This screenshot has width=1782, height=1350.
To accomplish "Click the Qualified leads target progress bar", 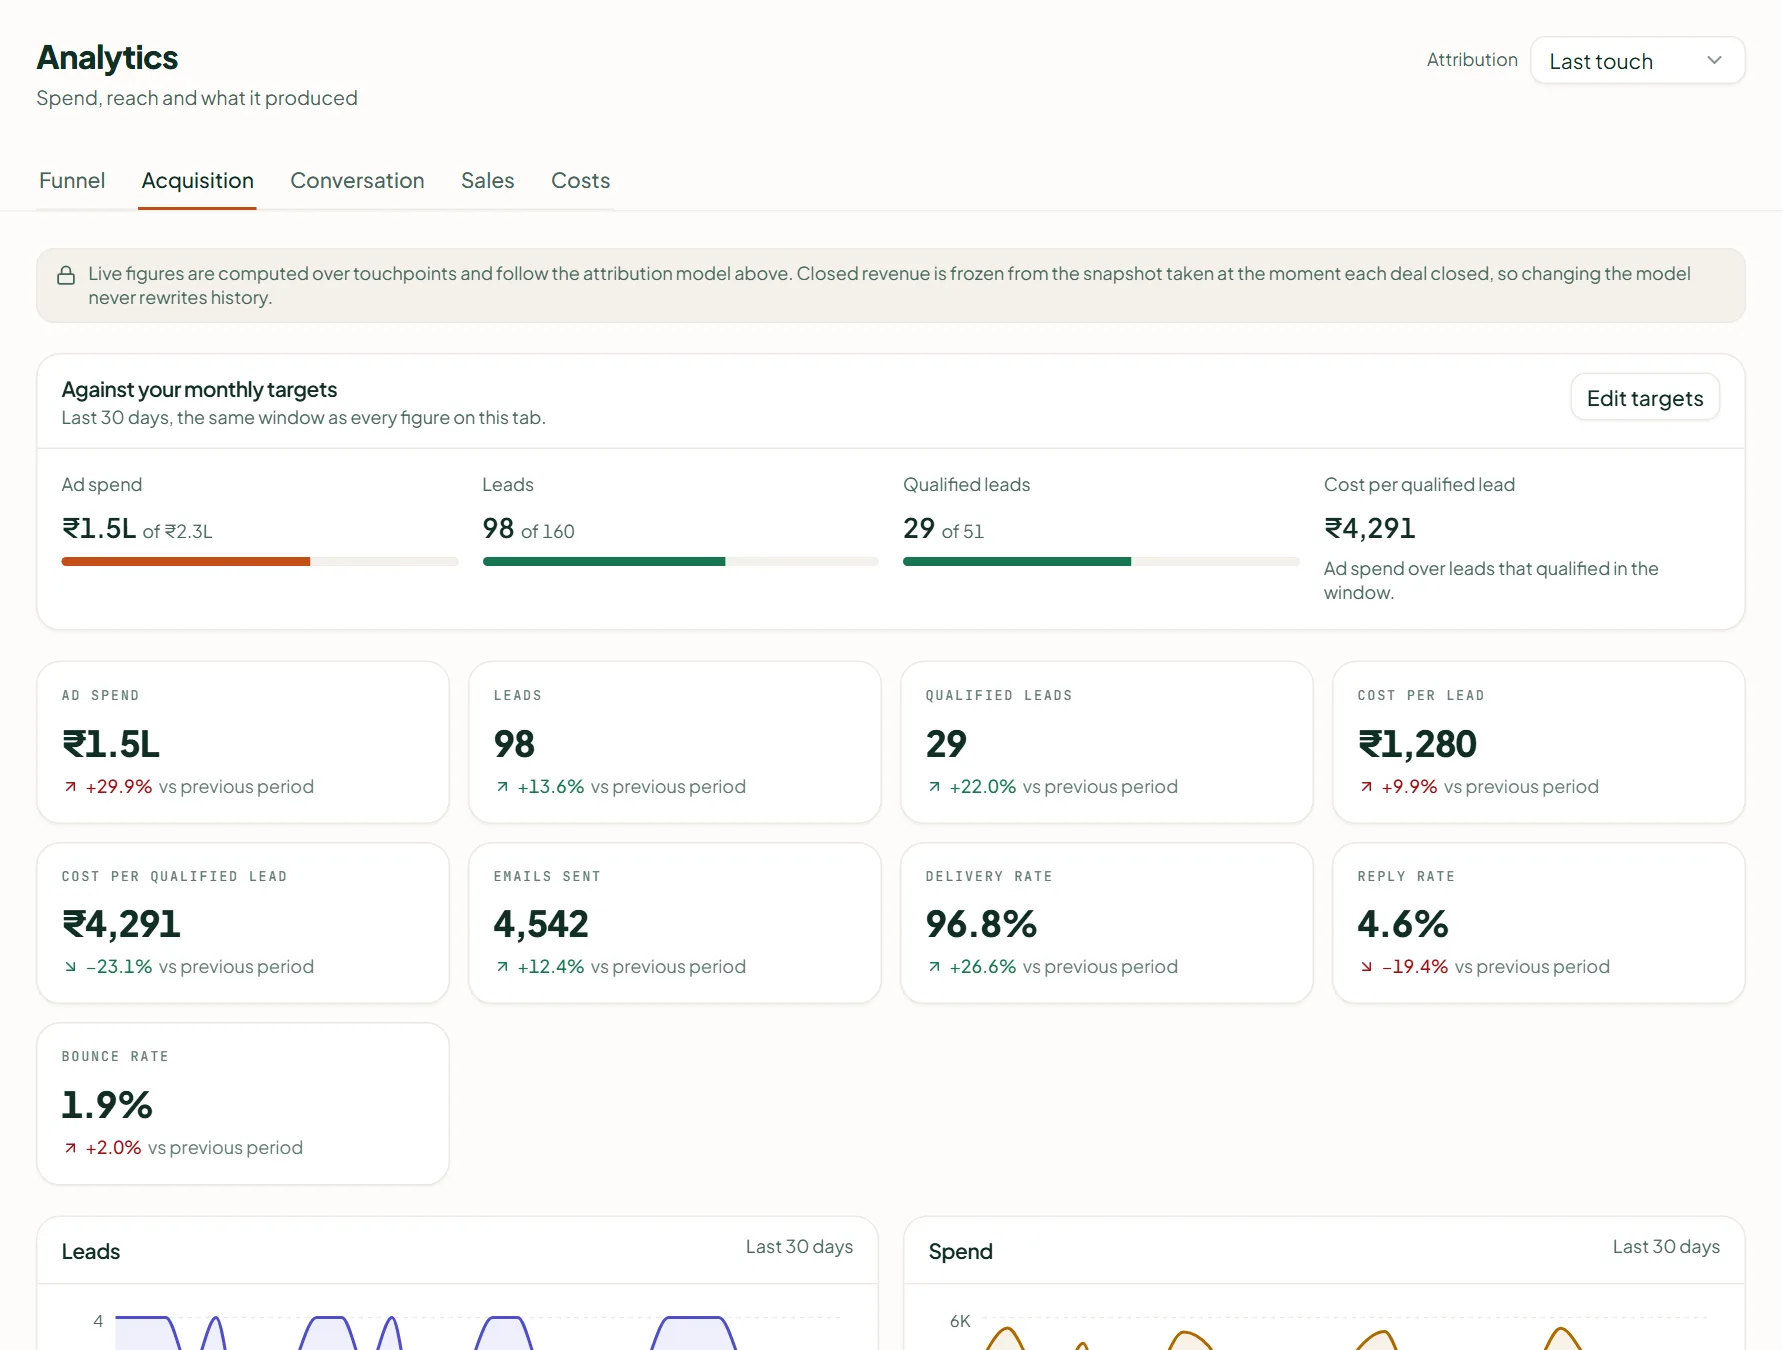I will (x=1101, y=562).
